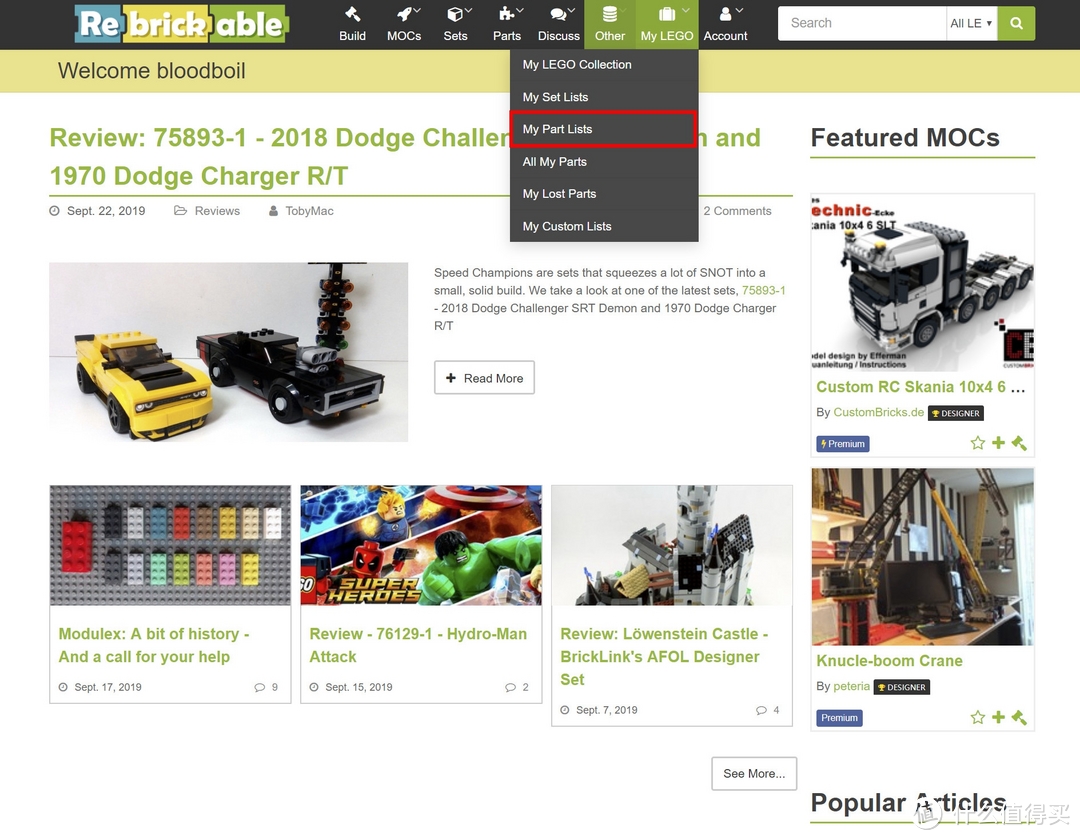Star the Knucle-boom Crane MOC
The width and height of the screenshot is (1080, 840).
click(x=977, y=717)
